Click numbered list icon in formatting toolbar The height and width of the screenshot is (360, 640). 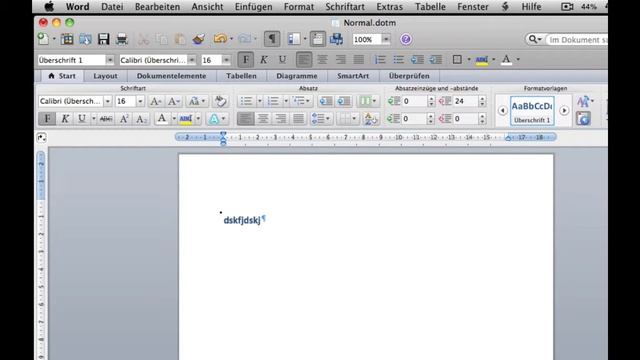tap(380, 60)
